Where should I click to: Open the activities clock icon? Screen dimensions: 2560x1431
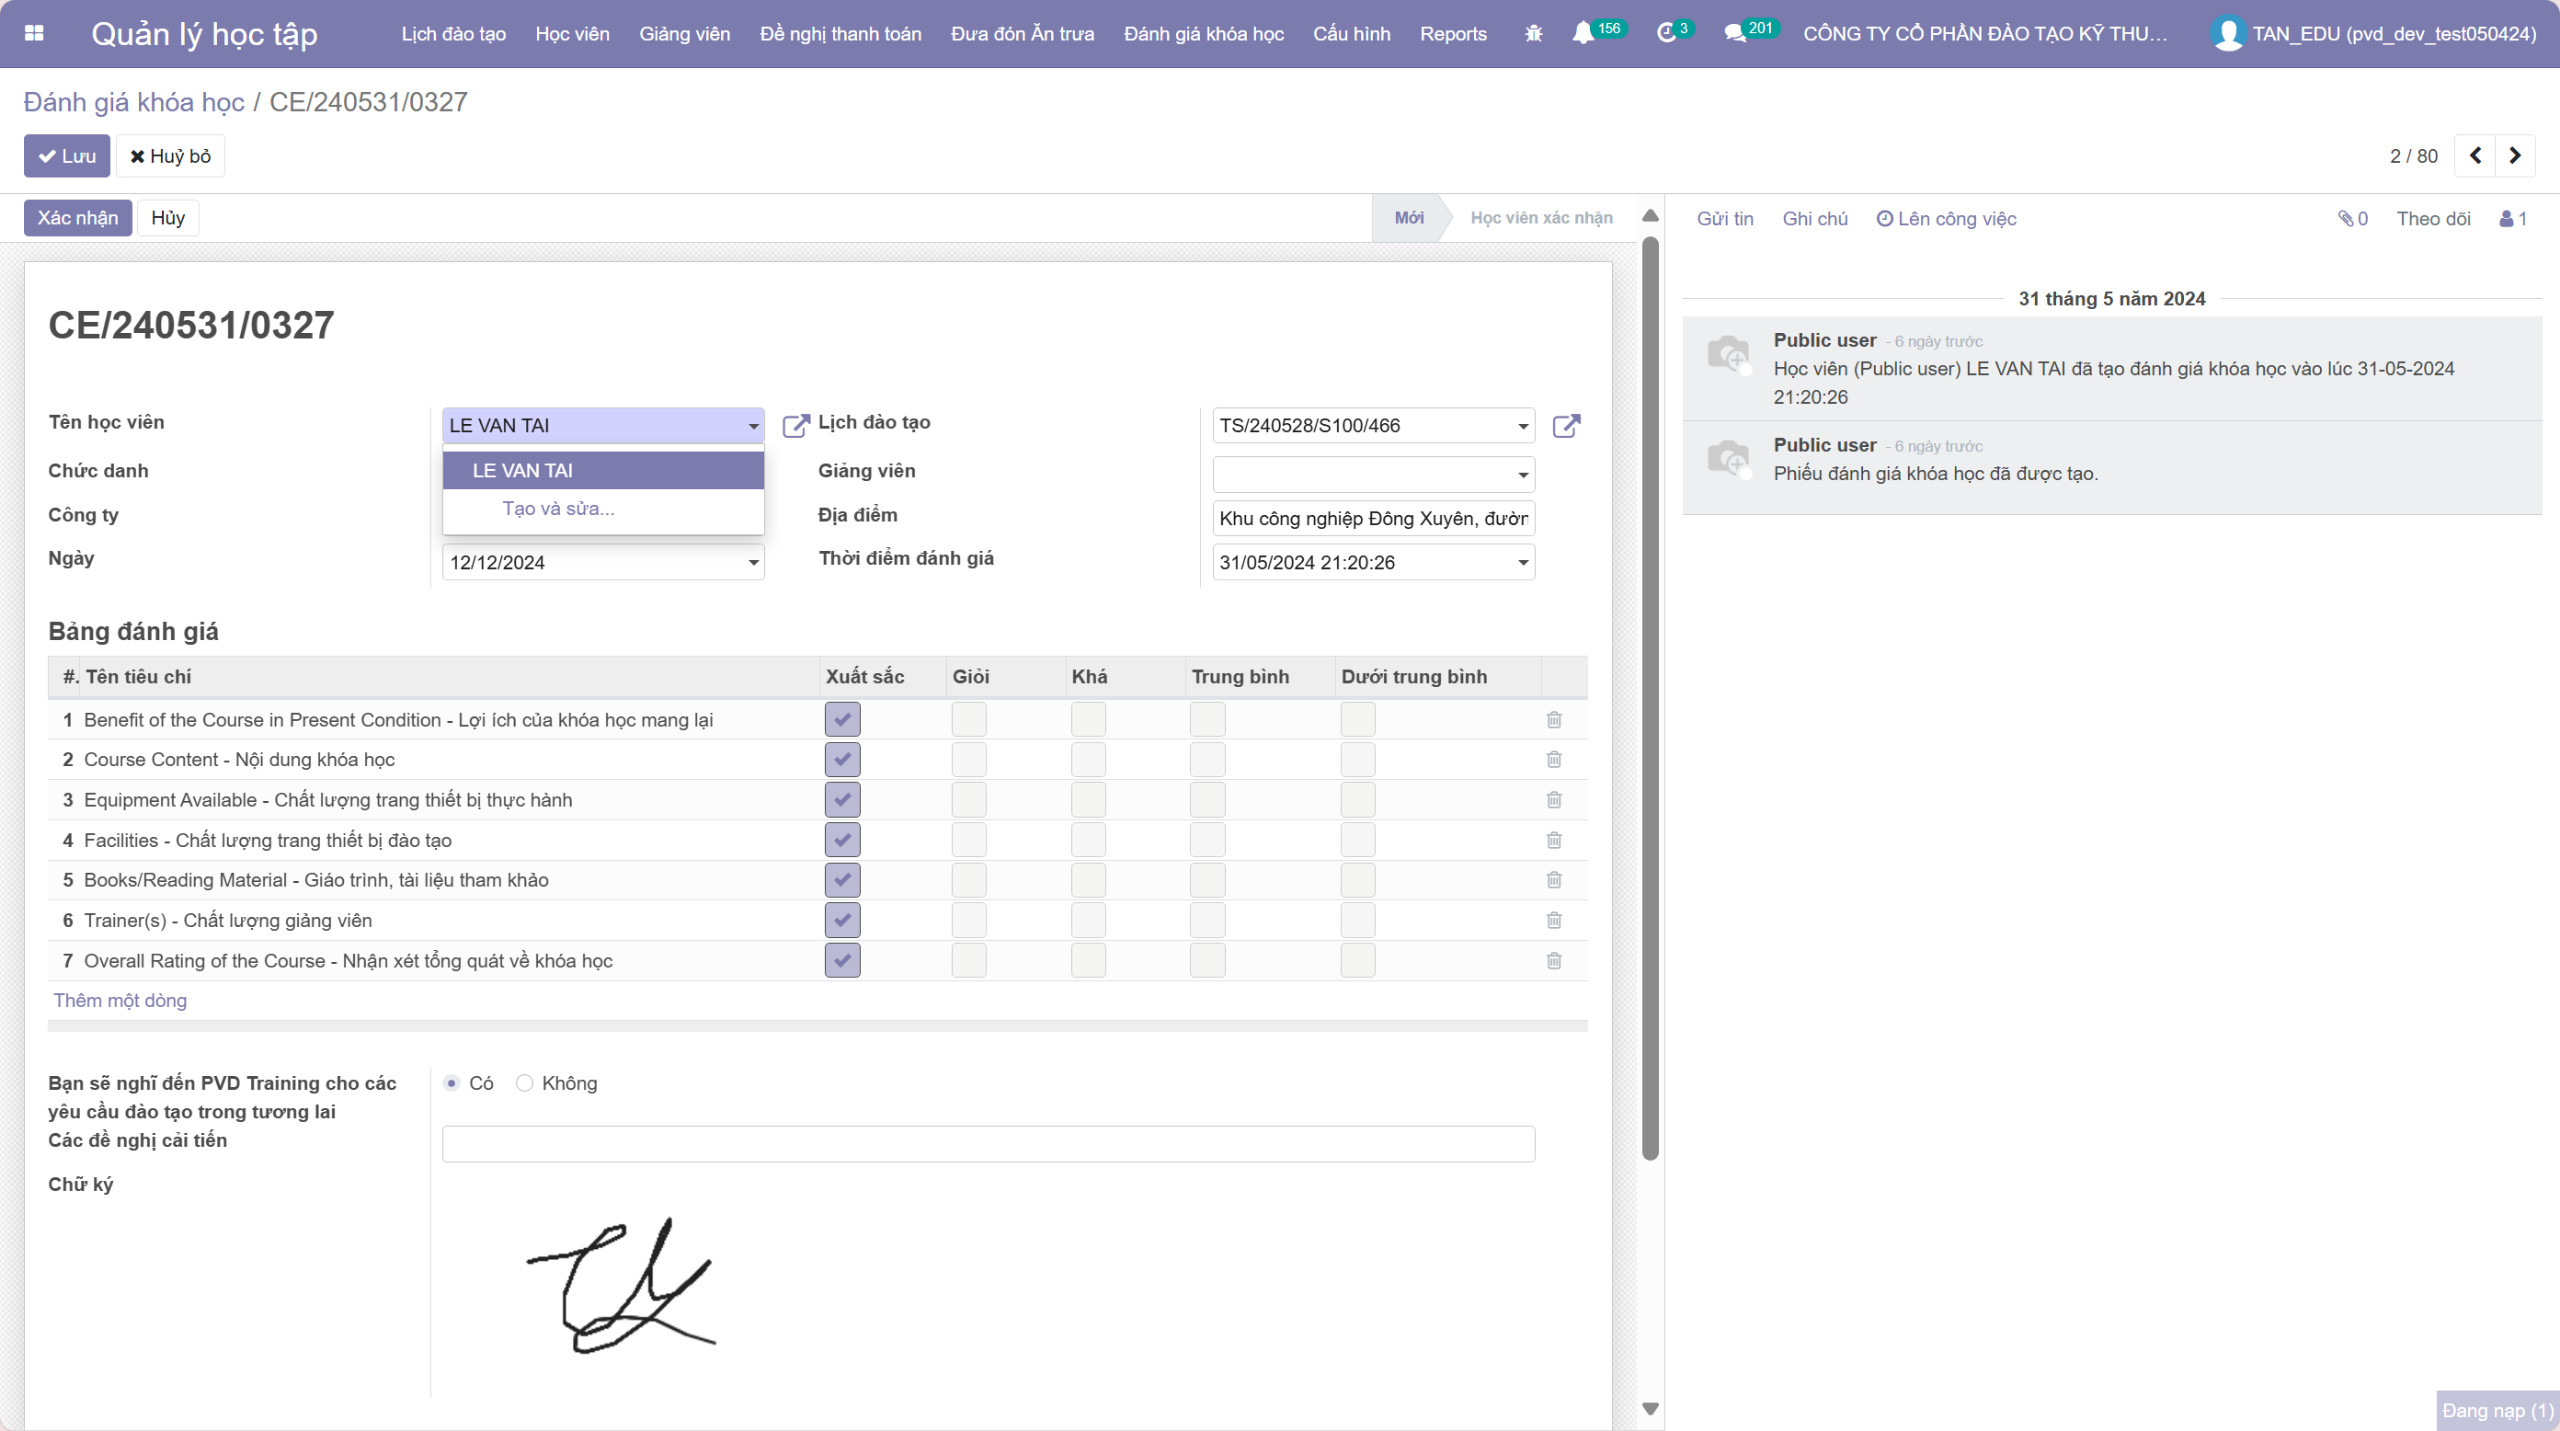[x=1665, y=34]
